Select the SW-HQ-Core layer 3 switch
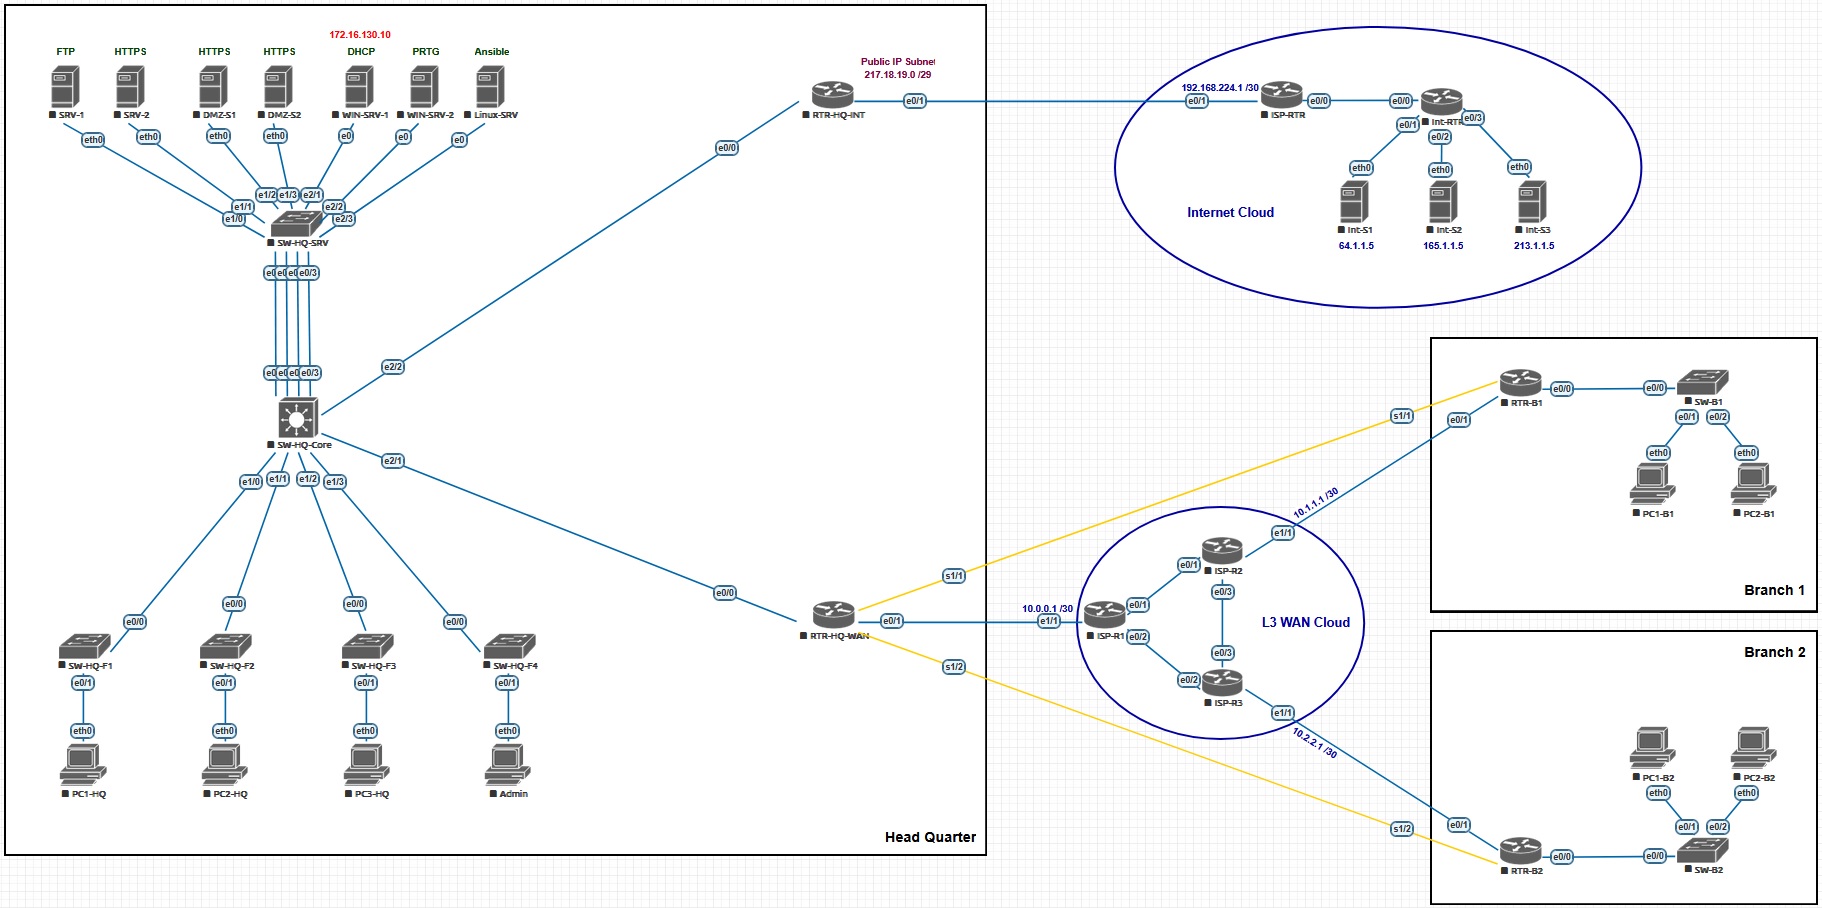The image size is (1822, 908). (x=297, y=418)
